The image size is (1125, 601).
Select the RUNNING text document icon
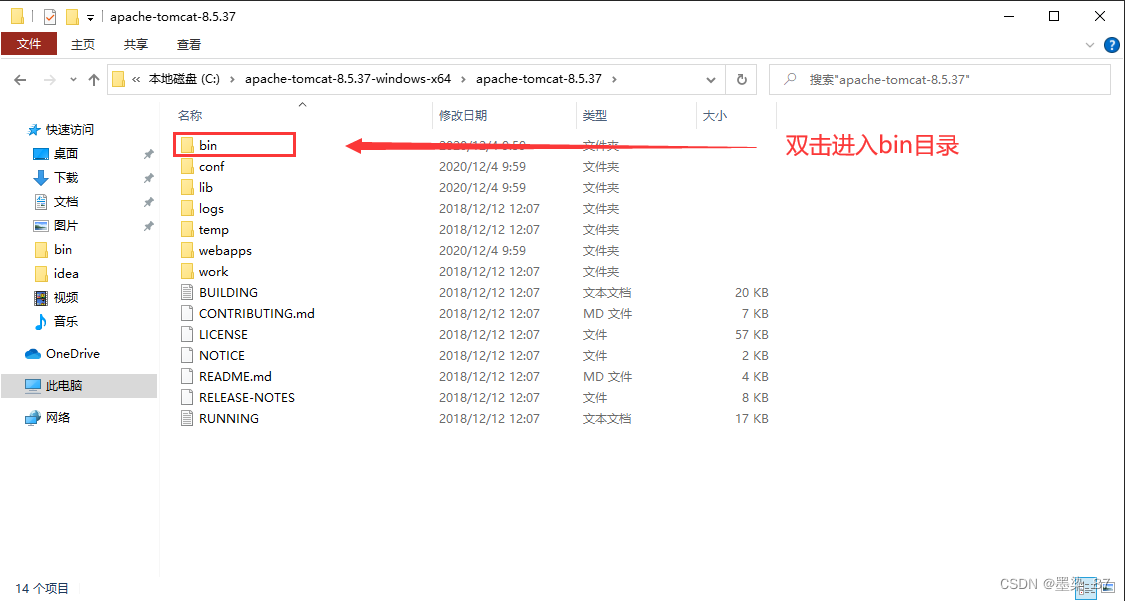coord(187,418)
